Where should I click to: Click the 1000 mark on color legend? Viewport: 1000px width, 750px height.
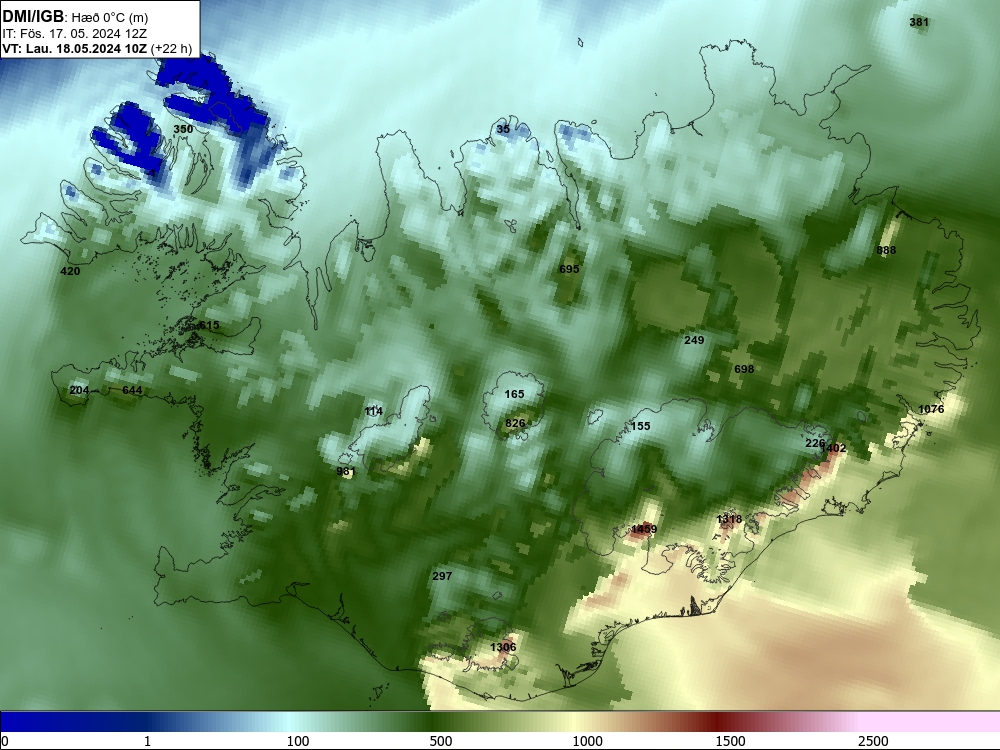tap(587, 741)
